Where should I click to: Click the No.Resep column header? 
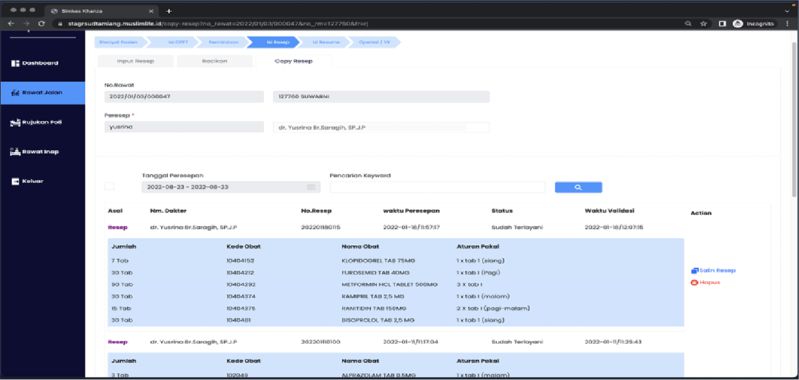tap(316, 211)
